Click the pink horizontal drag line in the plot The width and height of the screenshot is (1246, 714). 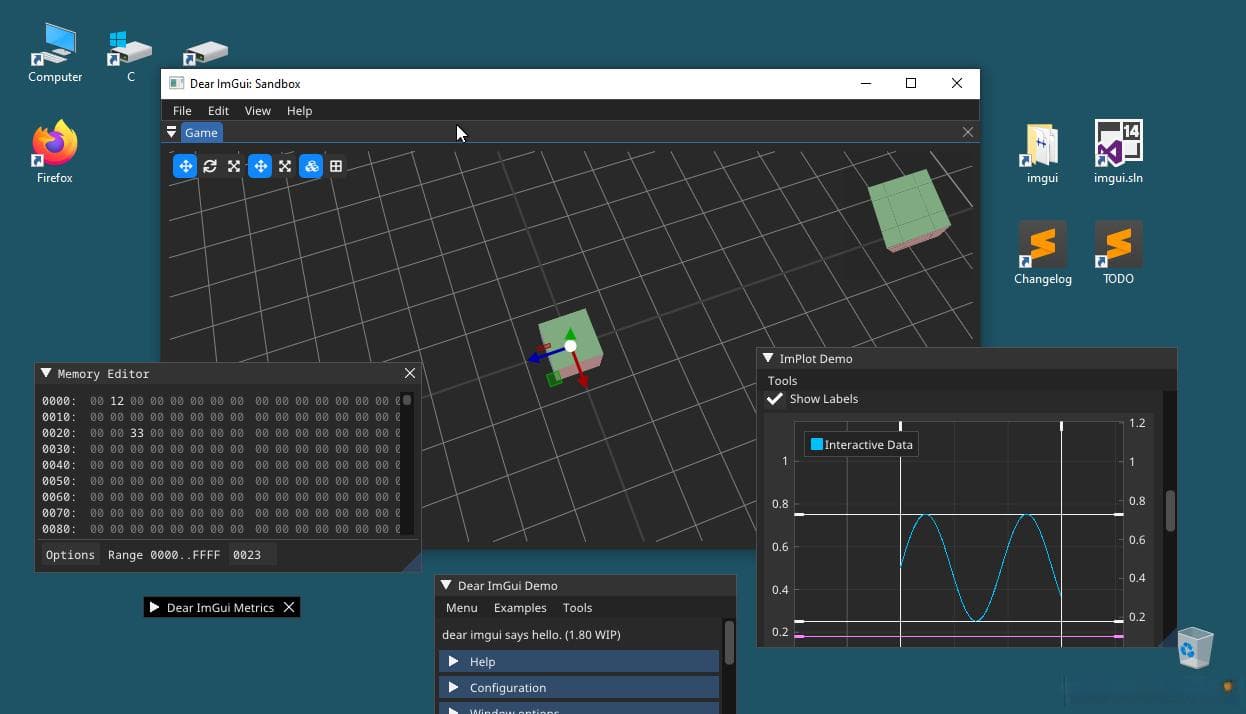[x=958, y=636]
